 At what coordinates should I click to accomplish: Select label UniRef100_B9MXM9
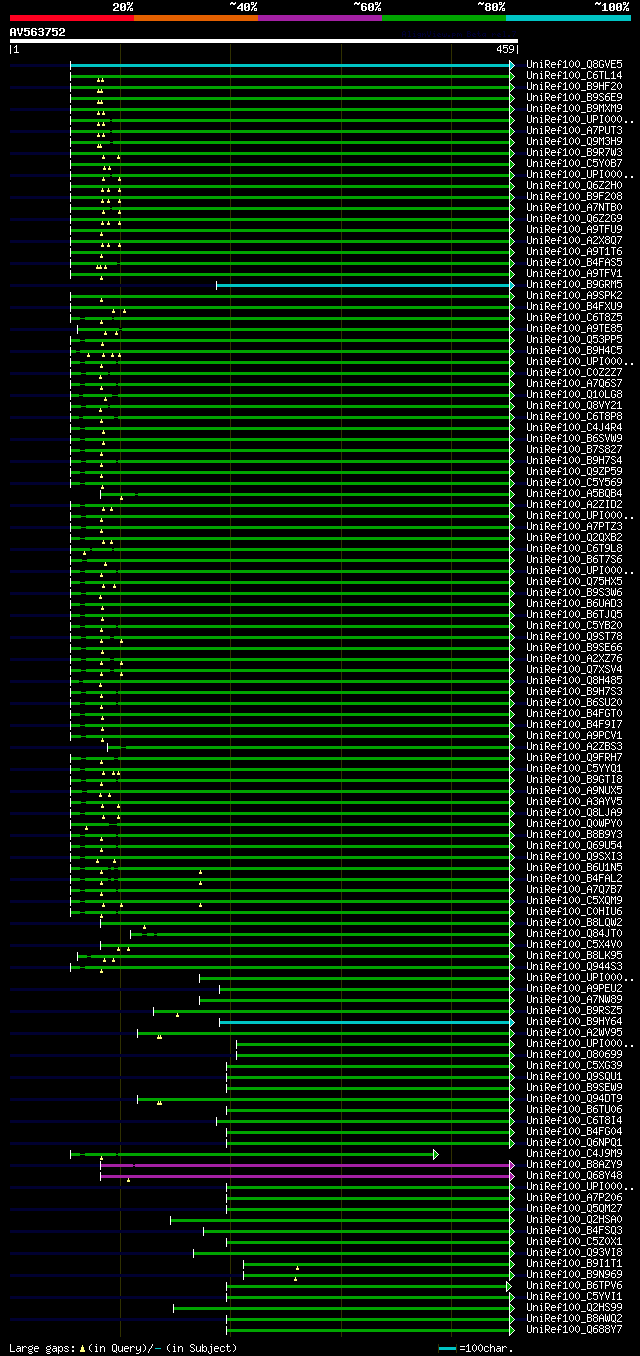(574, 108)
